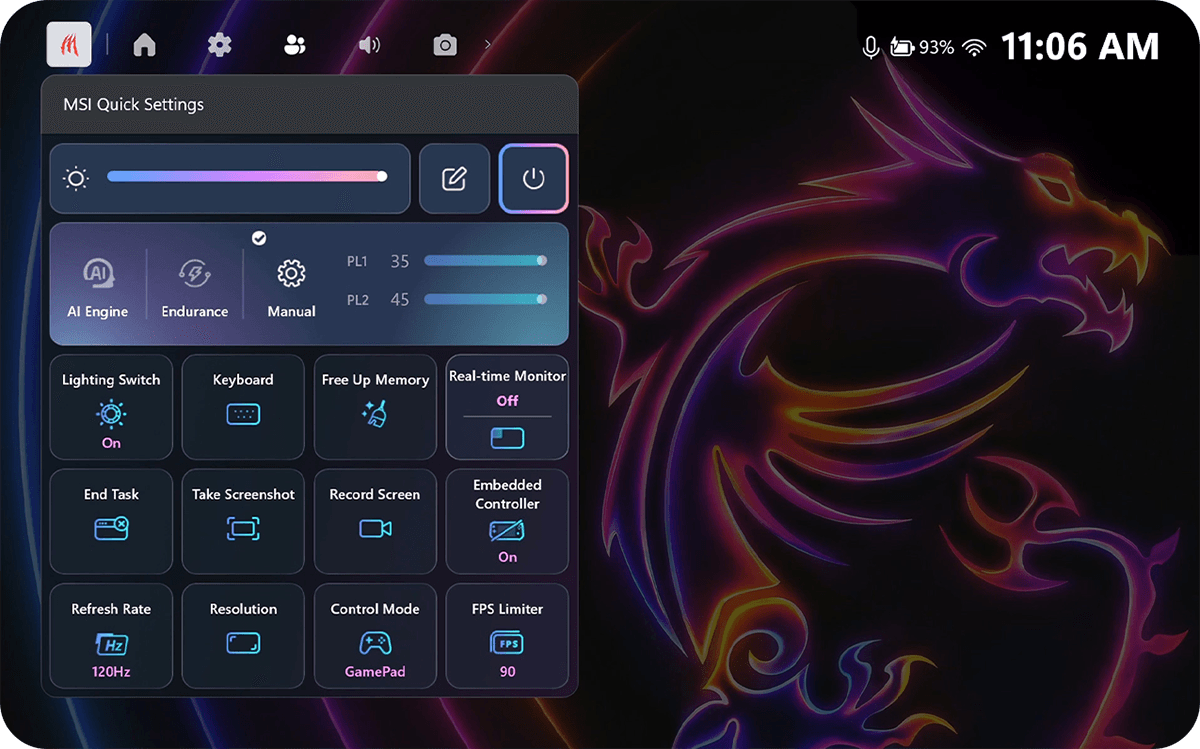Go to the Home tab

[145, 45]
